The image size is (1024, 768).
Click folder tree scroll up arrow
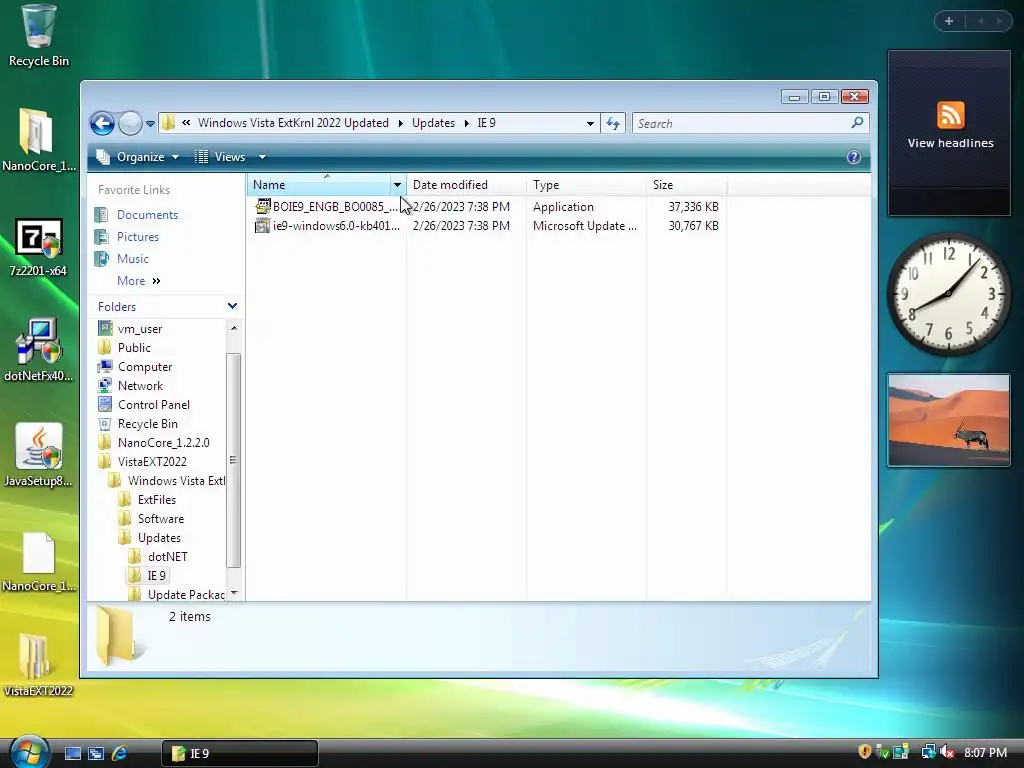(234, 327)
